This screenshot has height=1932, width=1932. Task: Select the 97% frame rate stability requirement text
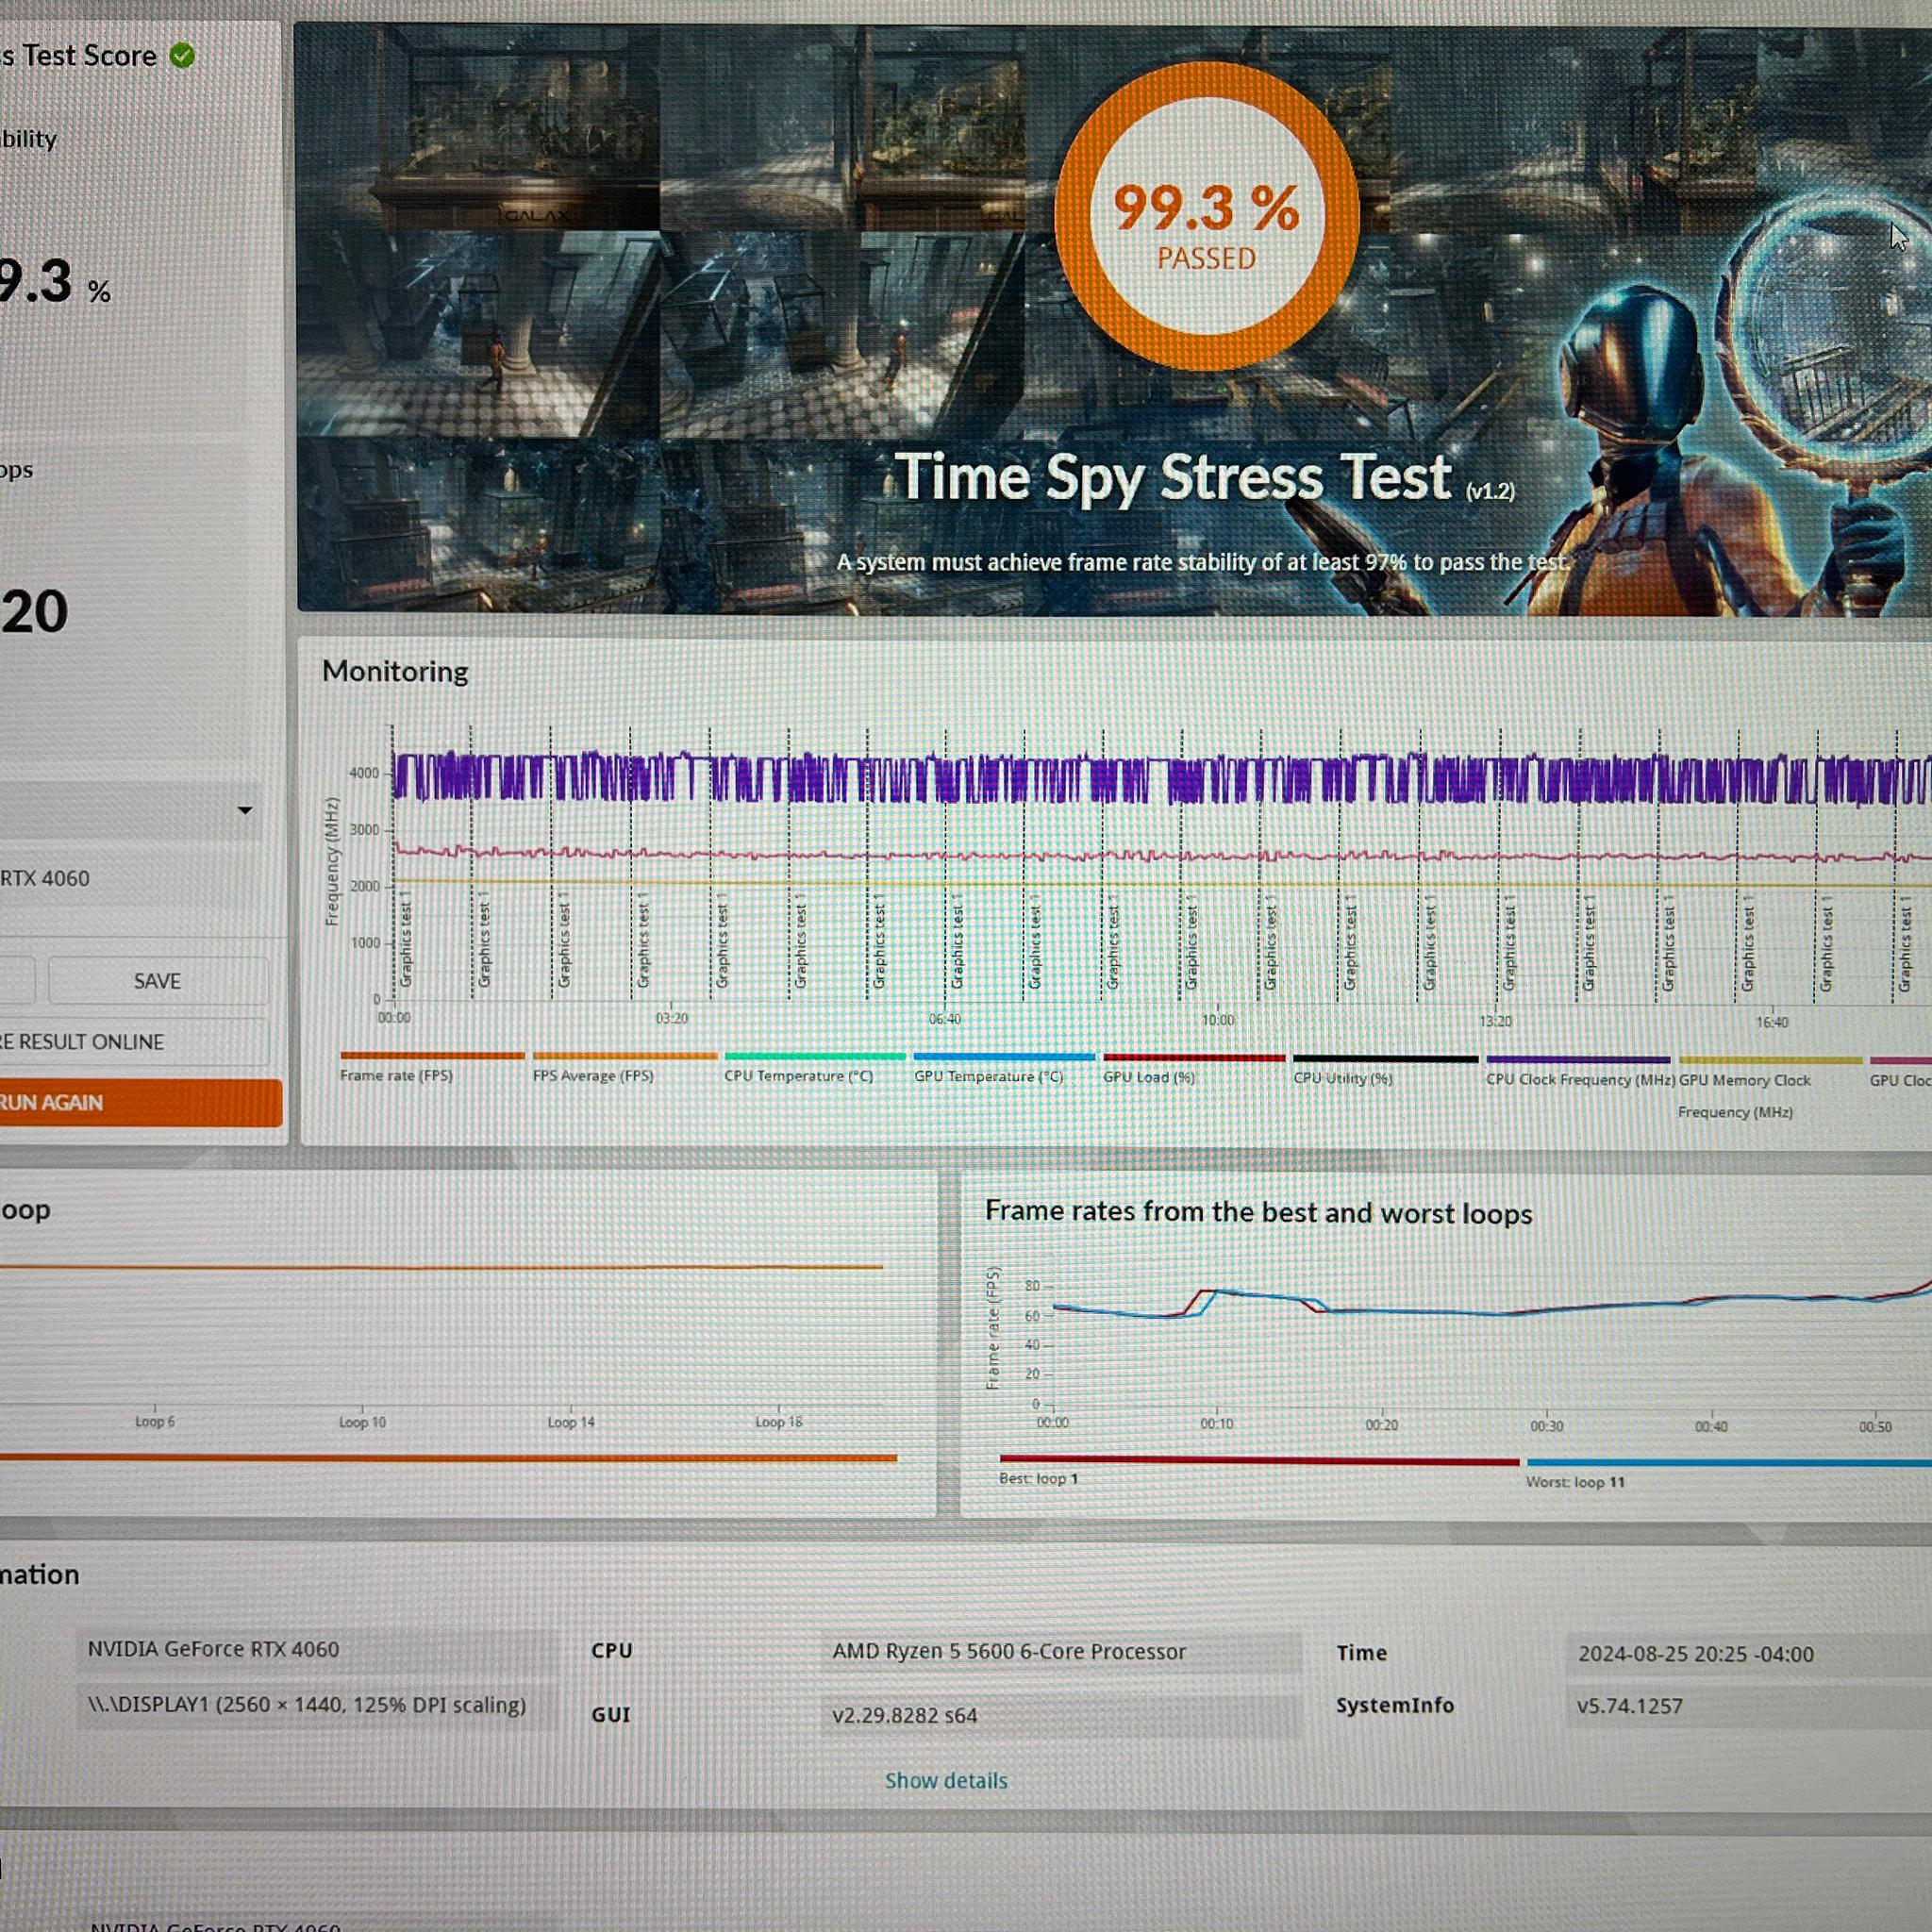pyautogui.click(x=1202, y=562)
